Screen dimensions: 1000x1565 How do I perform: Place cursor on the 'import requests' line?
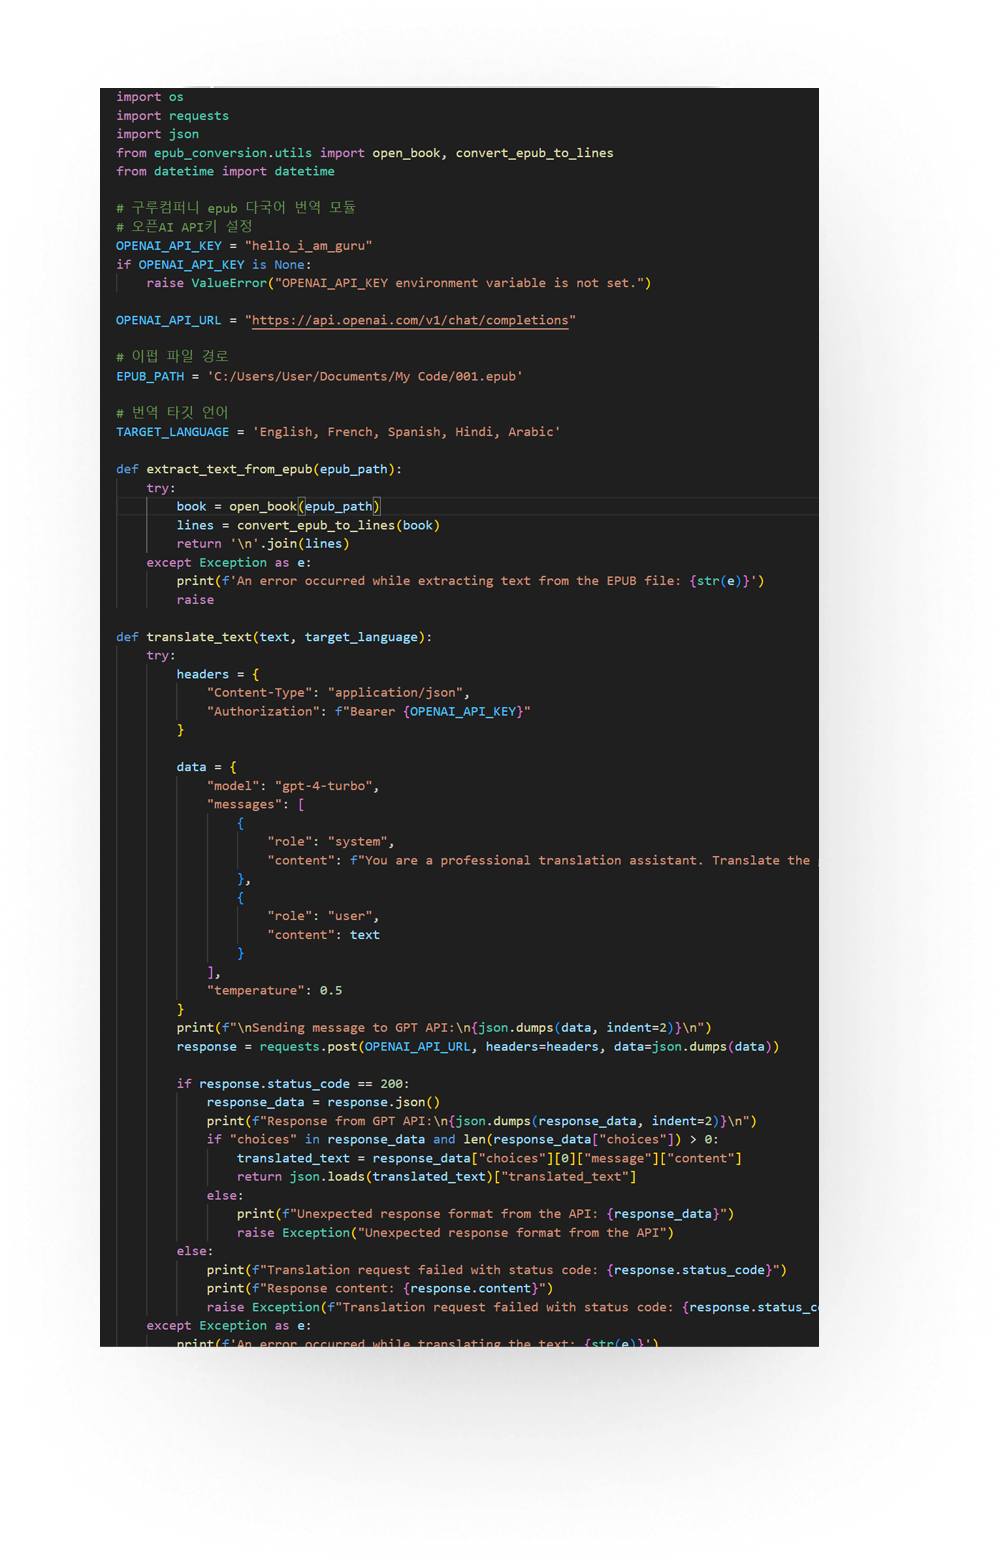(172, 116)
